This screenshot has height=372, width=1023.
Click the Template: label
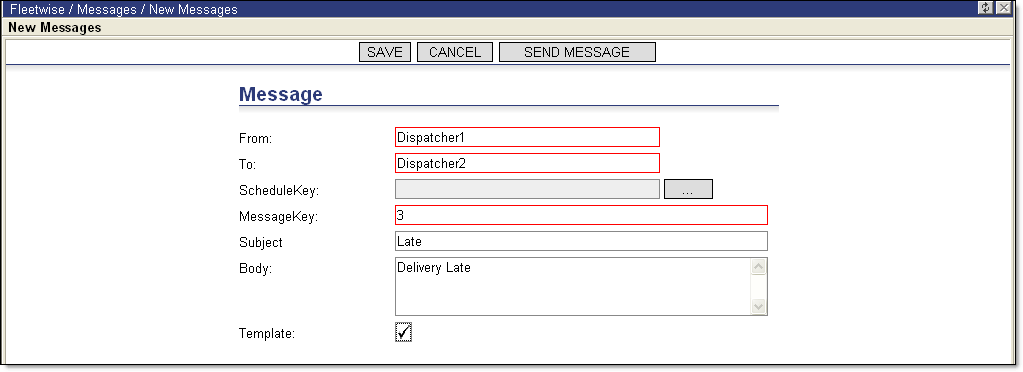[x=267, y=334]
